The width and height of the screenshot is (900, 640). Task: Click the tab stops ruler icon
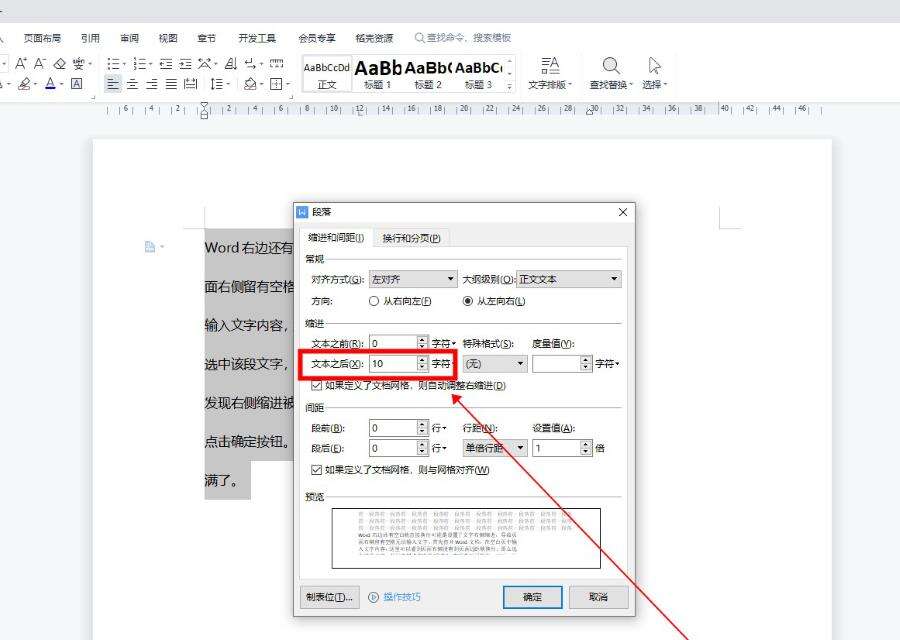tap(277, 64)
